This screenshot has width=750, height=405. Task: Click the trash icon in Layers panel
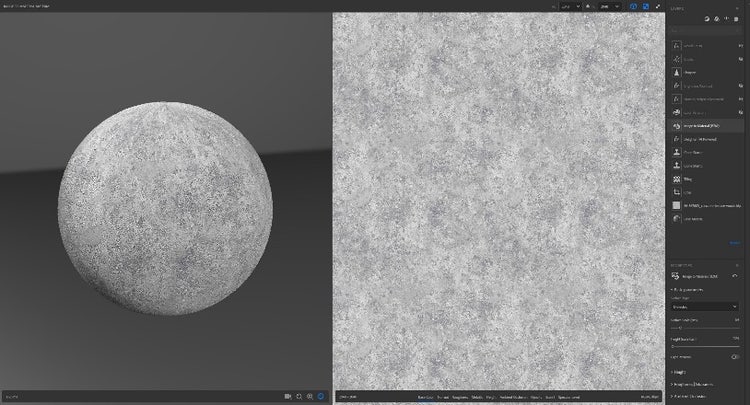click(x=736, y=19)
